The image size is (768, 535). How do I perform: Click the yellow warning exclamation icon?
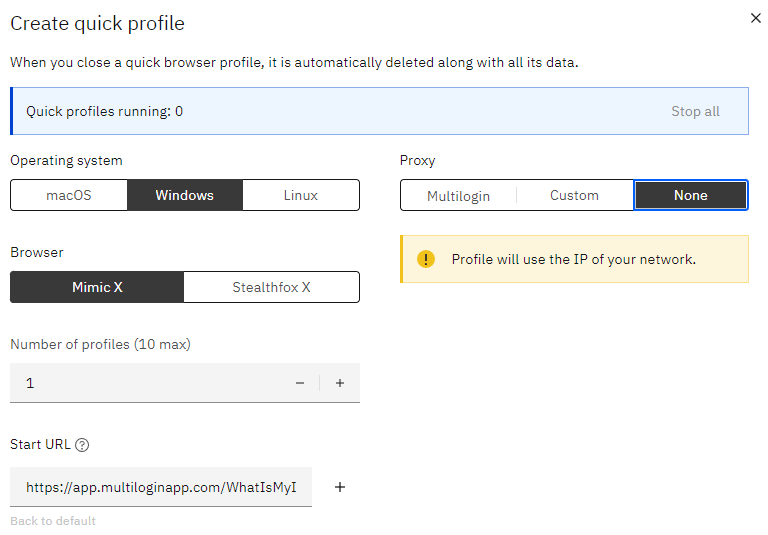pyautogui.click(x=426, y=259)
